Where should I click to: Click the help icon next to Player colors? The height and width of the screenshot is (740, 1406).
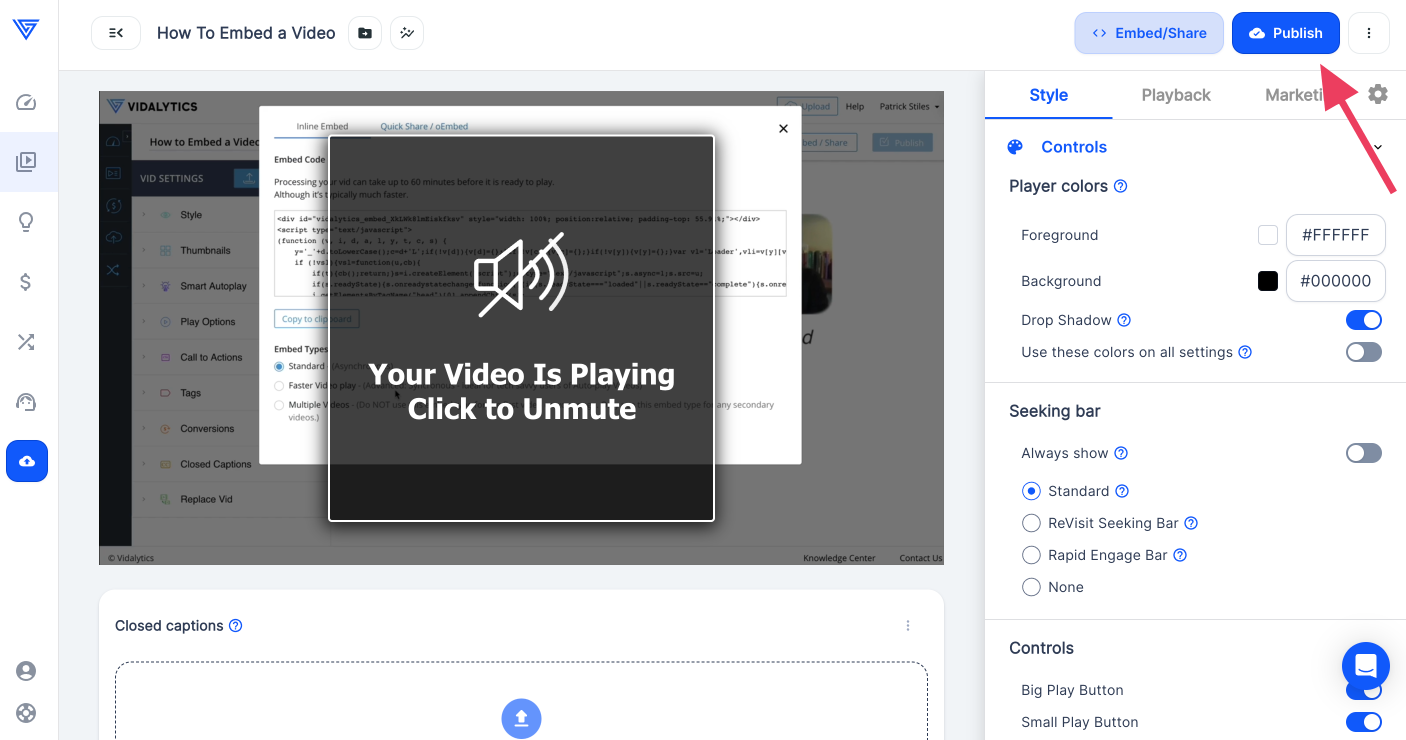click(1121, 186)
